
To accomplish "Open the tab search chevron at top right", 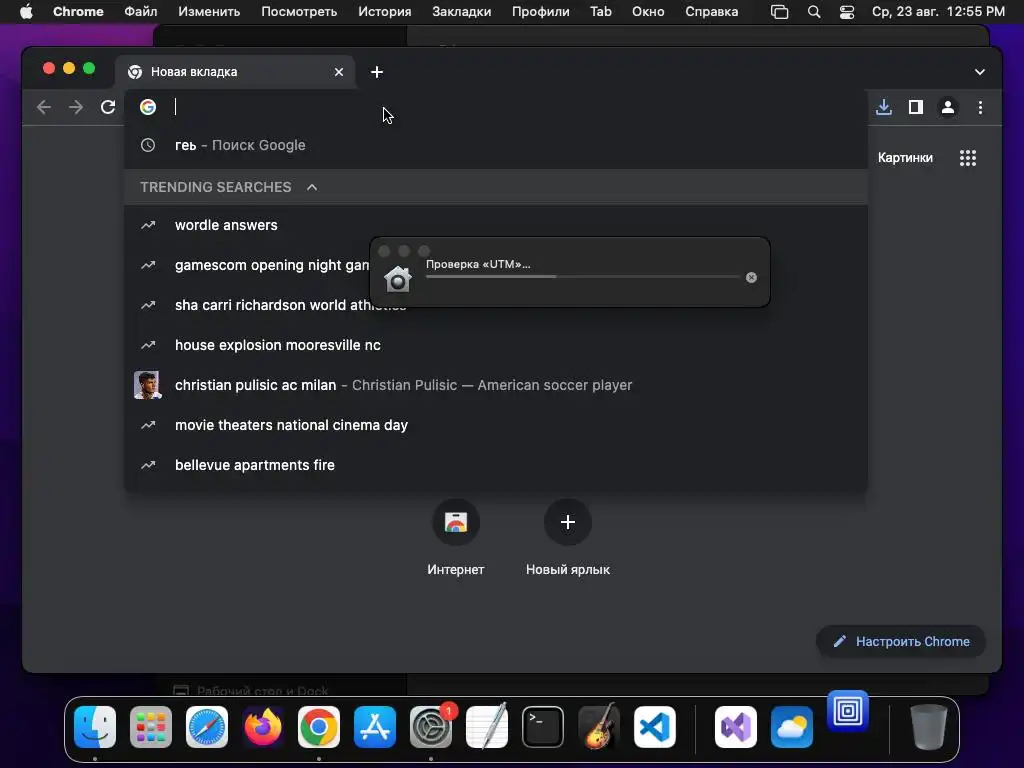I will coord(980,72).
